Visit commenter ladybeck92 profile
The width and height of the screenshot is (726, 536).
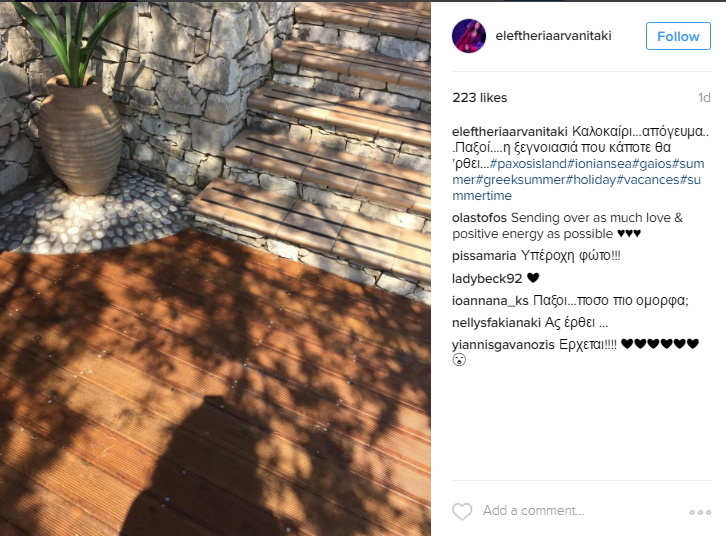click(487, 279)
